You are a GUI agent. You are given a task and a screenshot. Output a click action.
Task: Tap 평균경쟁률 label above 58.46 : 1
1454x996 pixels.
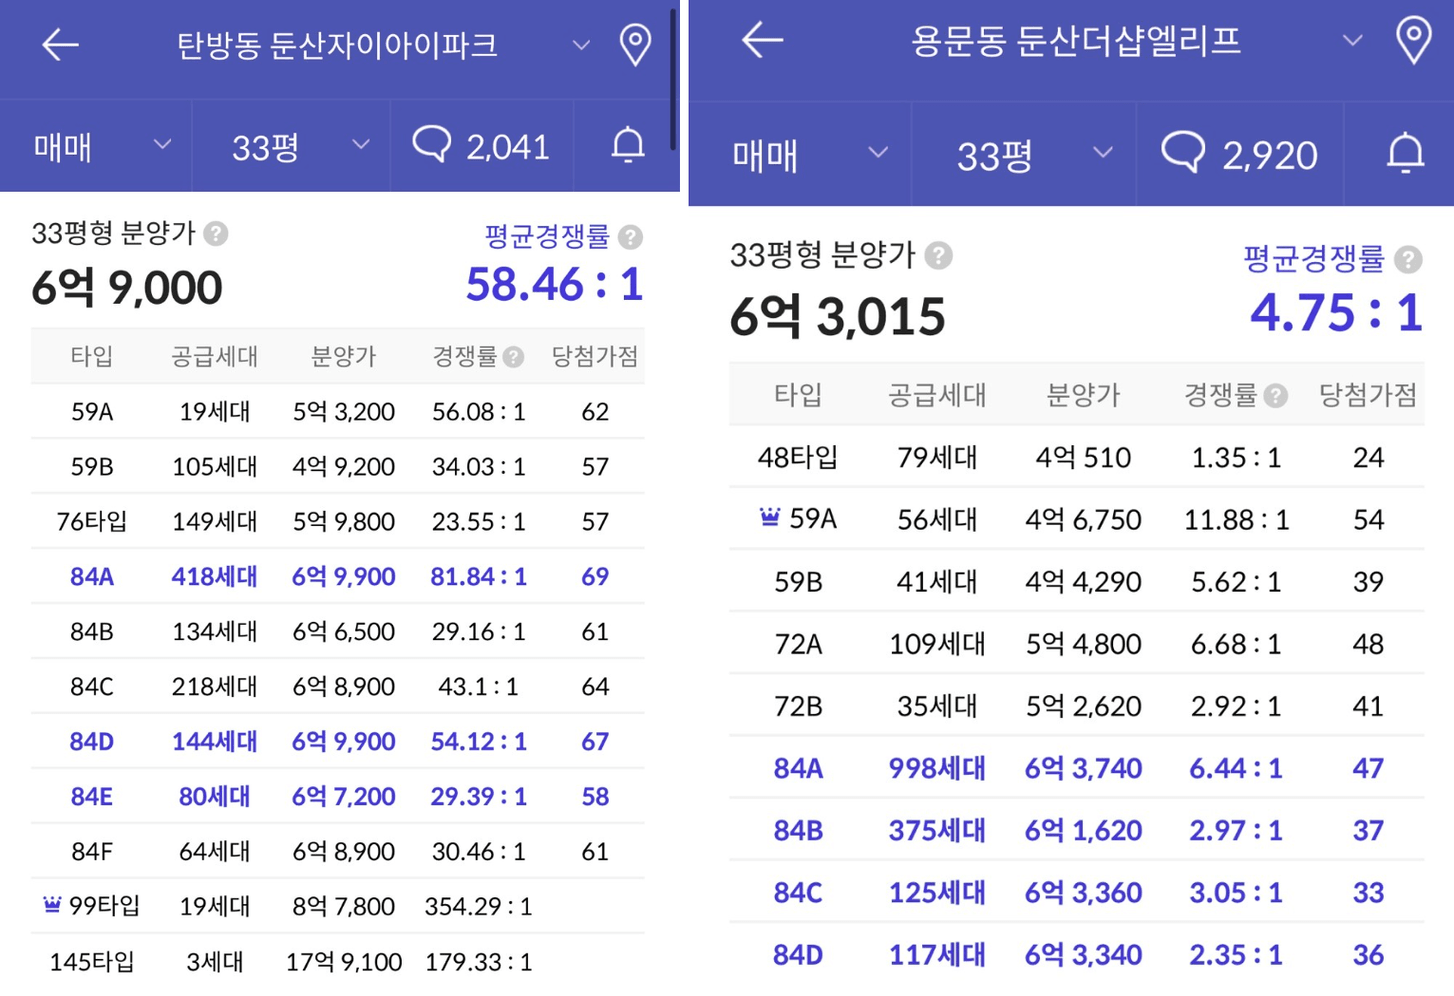(x=546, y=237)
